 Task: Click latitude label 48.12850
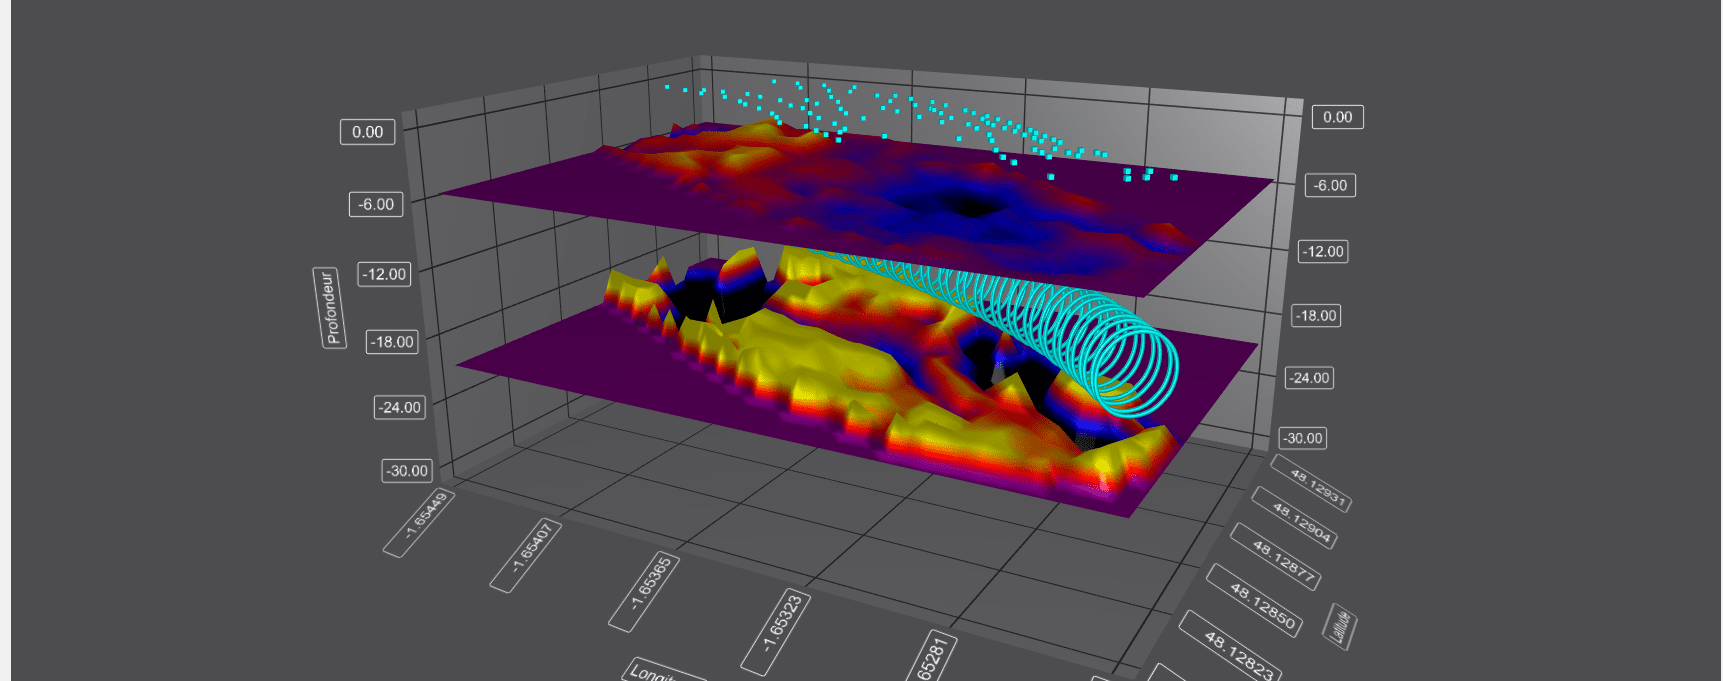[1254, 599]
